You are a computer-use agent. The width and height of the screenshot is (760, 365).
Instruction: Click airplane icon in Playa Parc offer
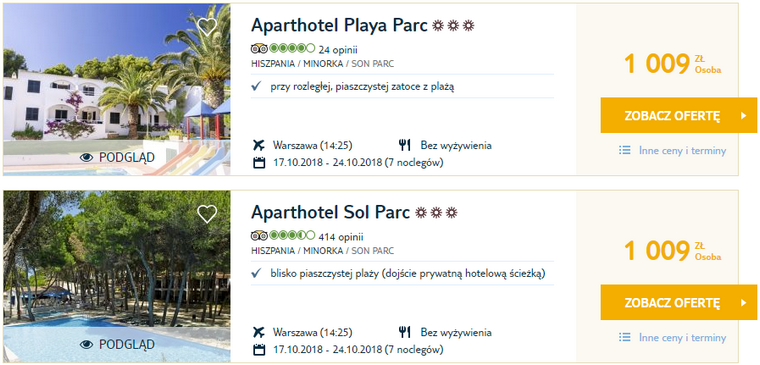(259, 145)
